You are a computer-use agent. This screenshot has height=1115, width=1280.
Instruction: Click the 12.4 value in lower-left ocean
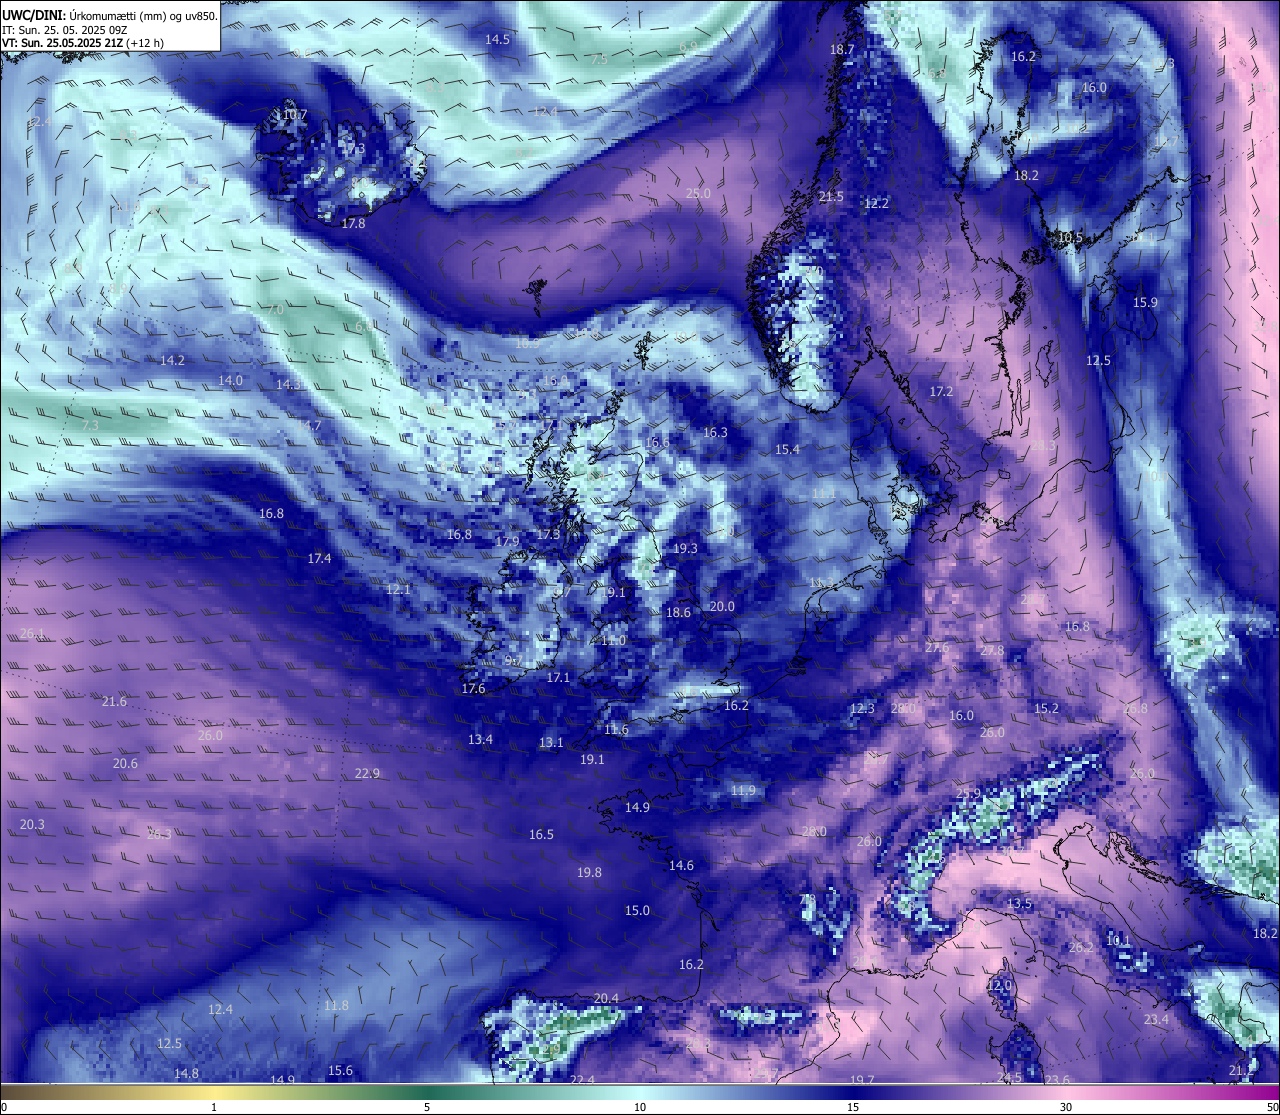tap(220, 1009)
